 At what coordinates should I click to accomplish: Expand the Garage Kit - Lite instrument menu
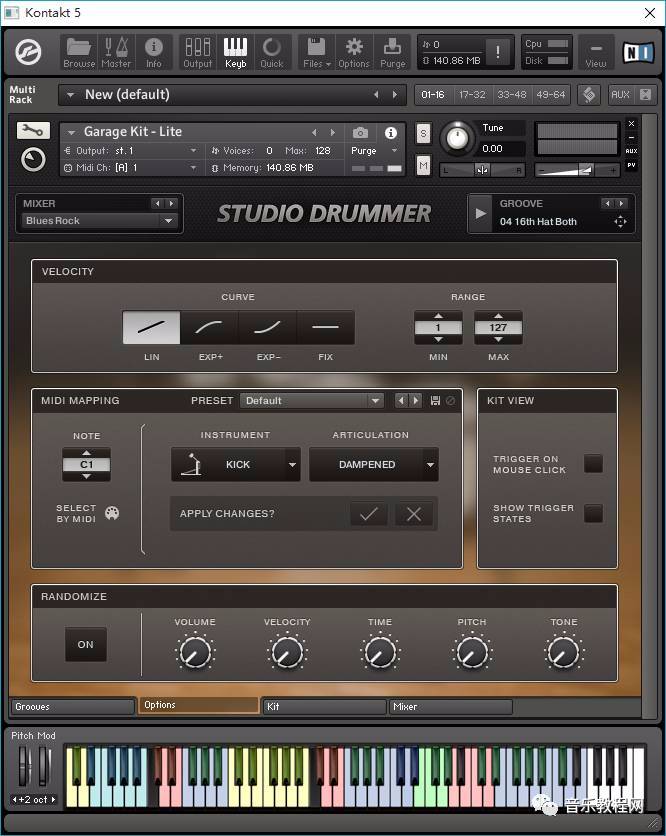tap(71, 132)
